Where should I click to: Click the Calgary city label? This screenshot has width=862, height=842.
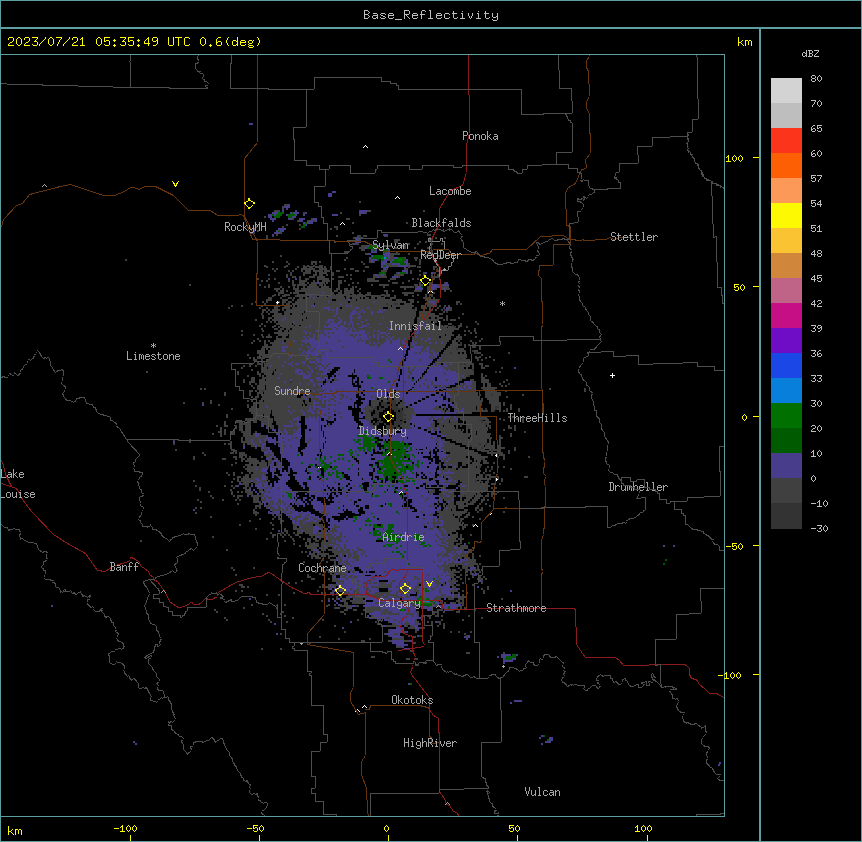pyautogui.click(x=399, y=603)
